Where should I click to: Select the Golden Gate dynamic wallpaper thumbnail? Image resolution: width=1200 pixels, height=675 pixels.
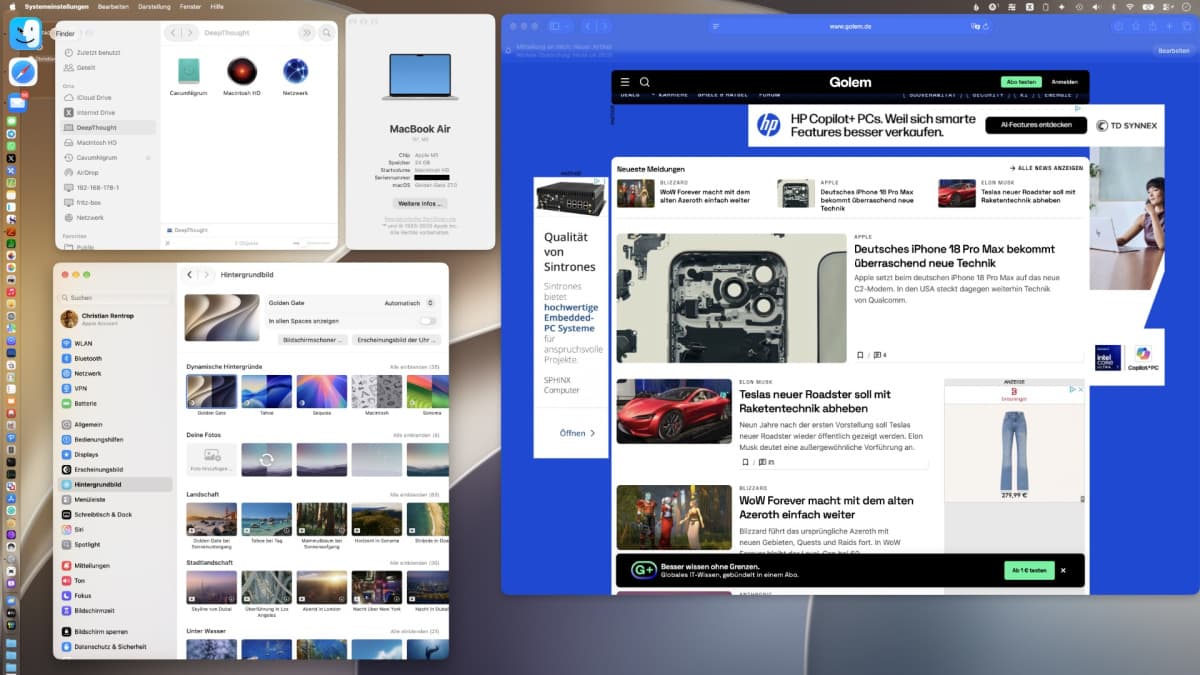point(212,391)
